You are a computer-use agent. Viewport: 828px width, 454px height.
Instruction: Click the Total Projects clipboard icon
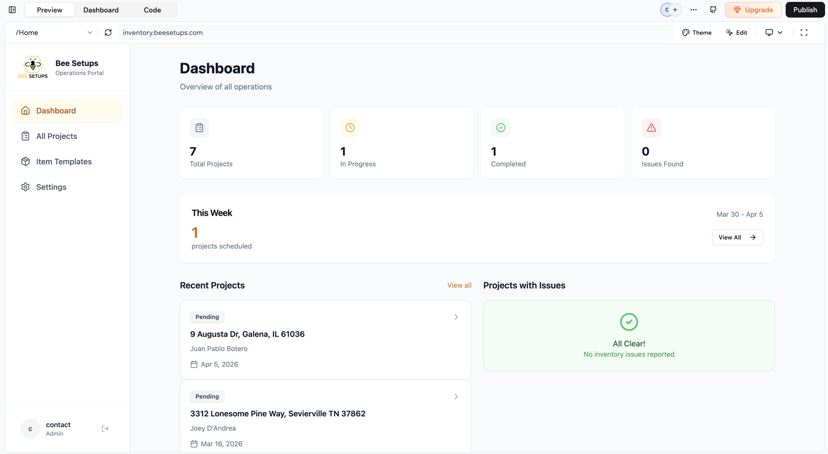coord(199,128)
